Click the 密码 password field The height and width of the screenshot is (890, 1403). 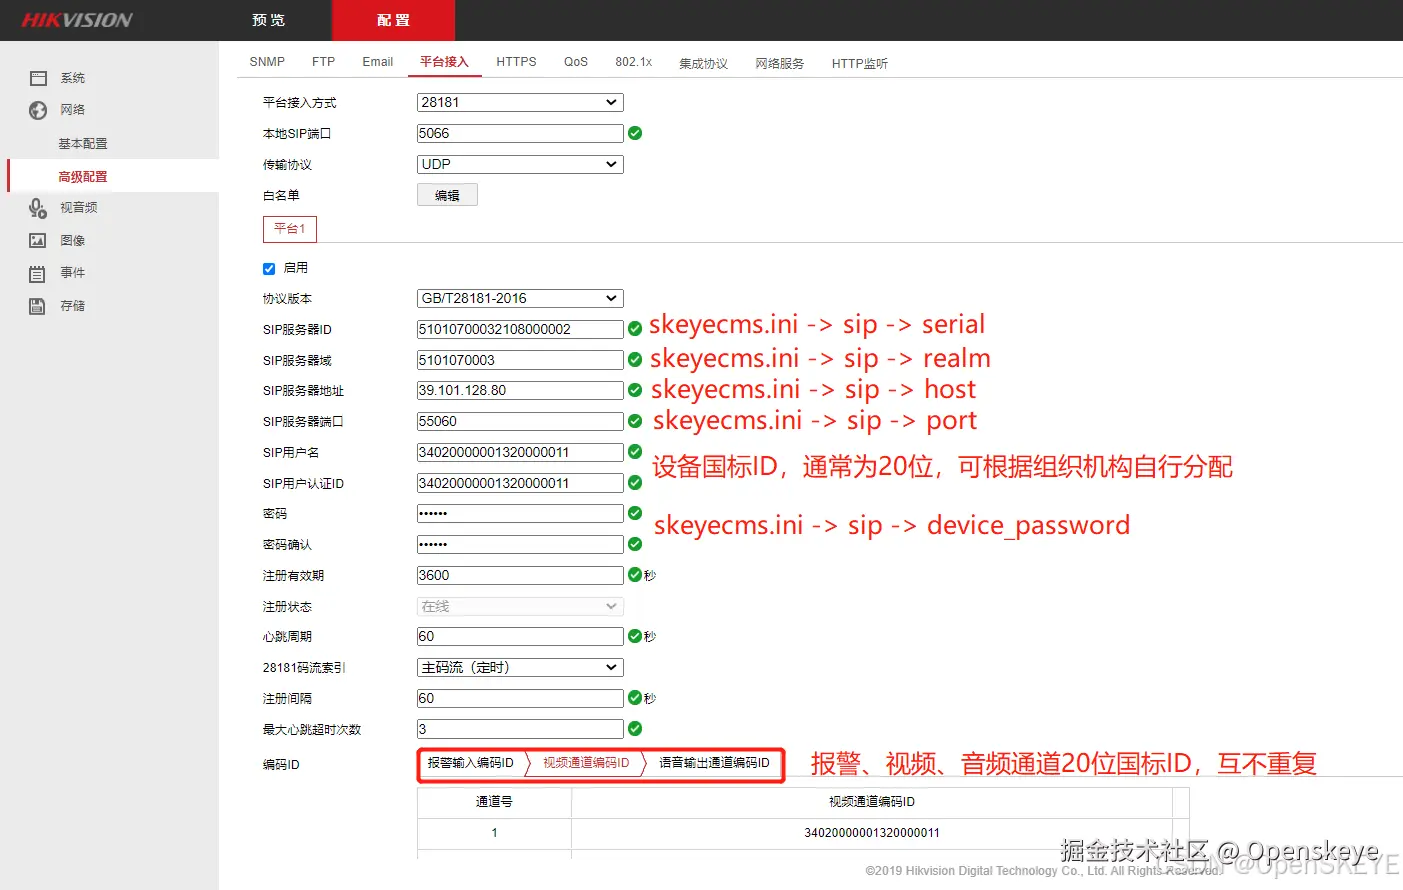(520, 513)
